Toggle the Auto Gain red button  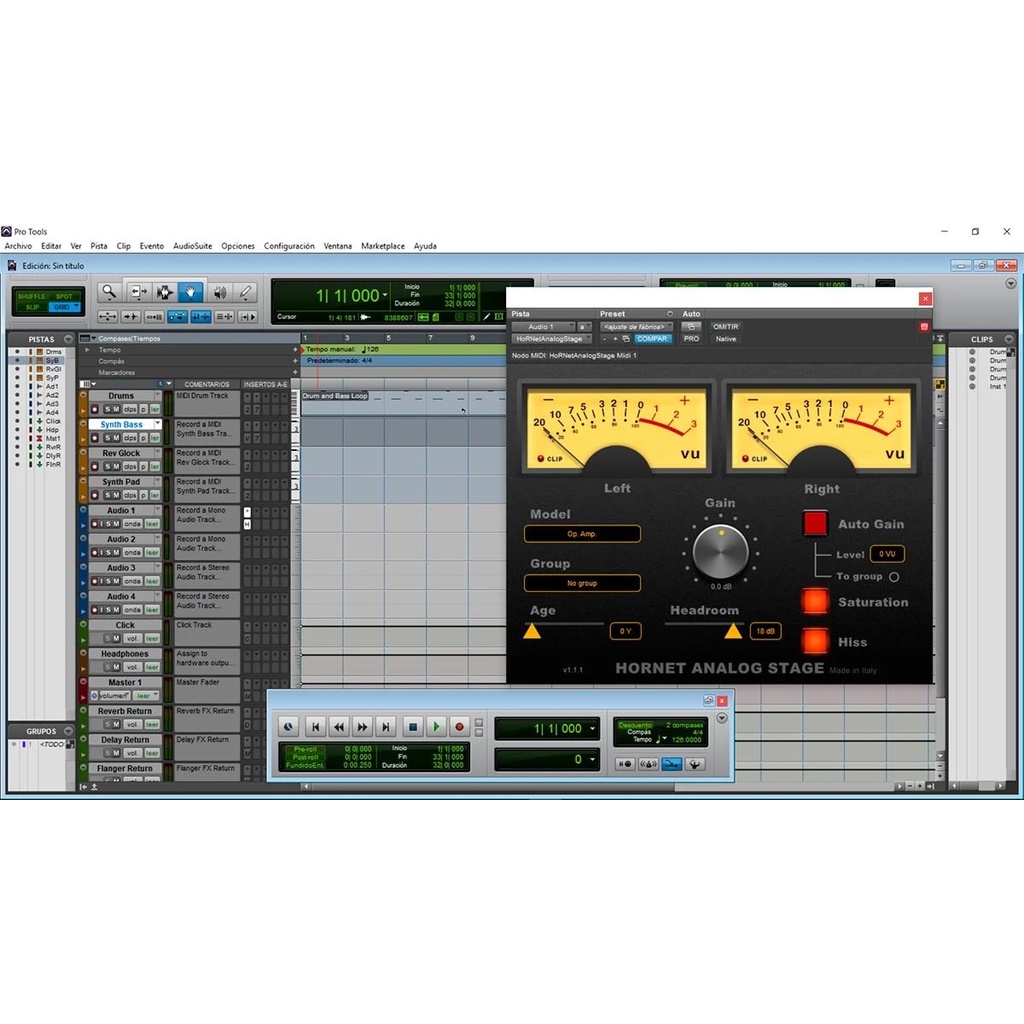point(814,524)
